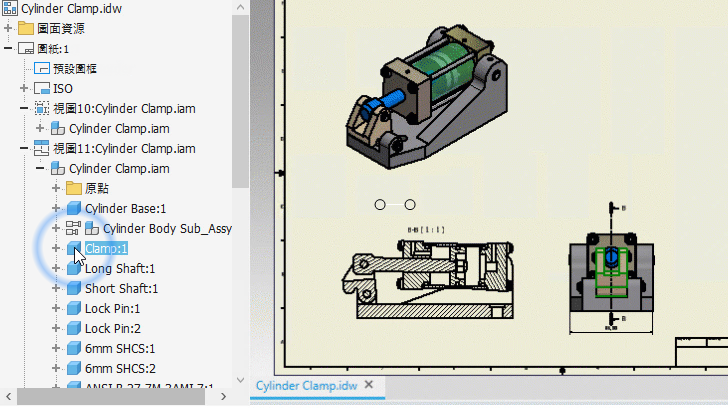Click the 圖面資源 folder icon

[x=26, y=28]
